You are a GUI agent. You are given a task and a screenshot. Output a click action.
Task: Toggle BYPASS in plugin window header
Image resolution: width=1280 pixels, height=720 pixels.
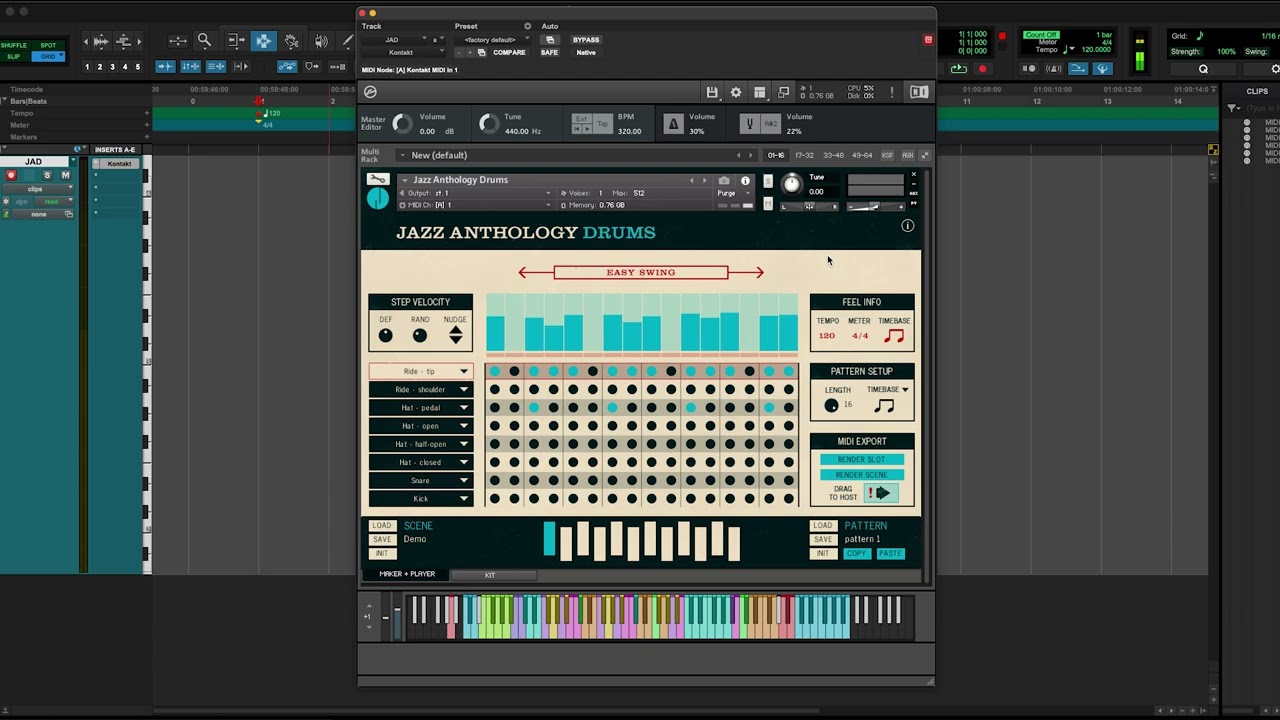(586, 40)
